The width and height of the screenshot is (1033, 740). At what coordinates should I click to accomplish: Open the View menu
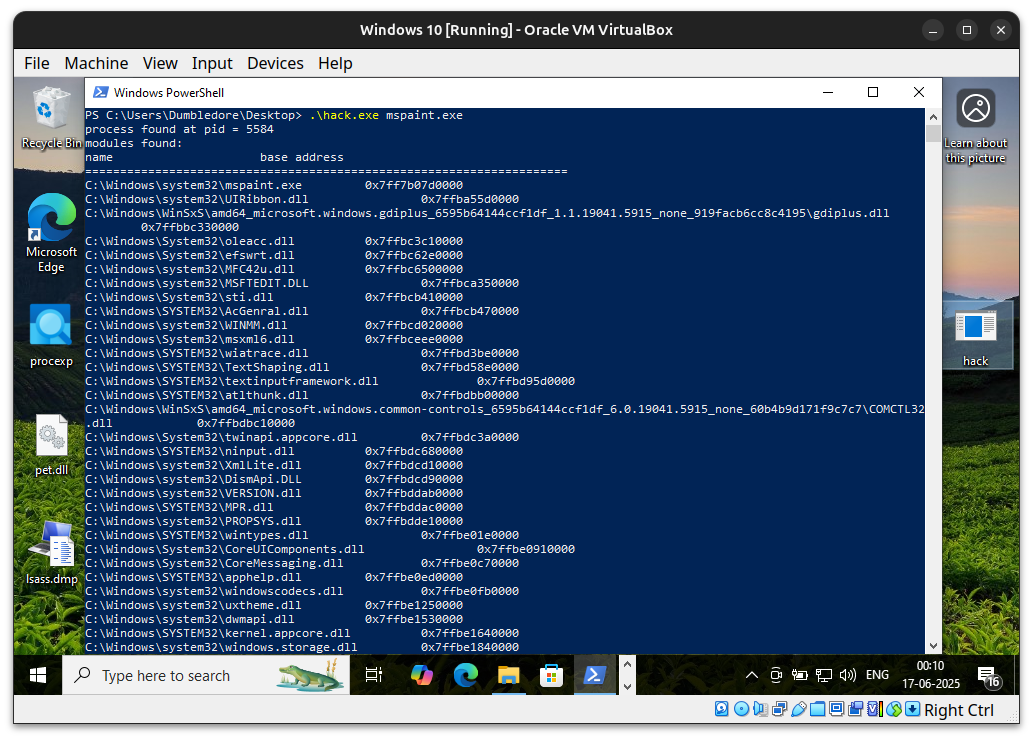coord(160,63)
